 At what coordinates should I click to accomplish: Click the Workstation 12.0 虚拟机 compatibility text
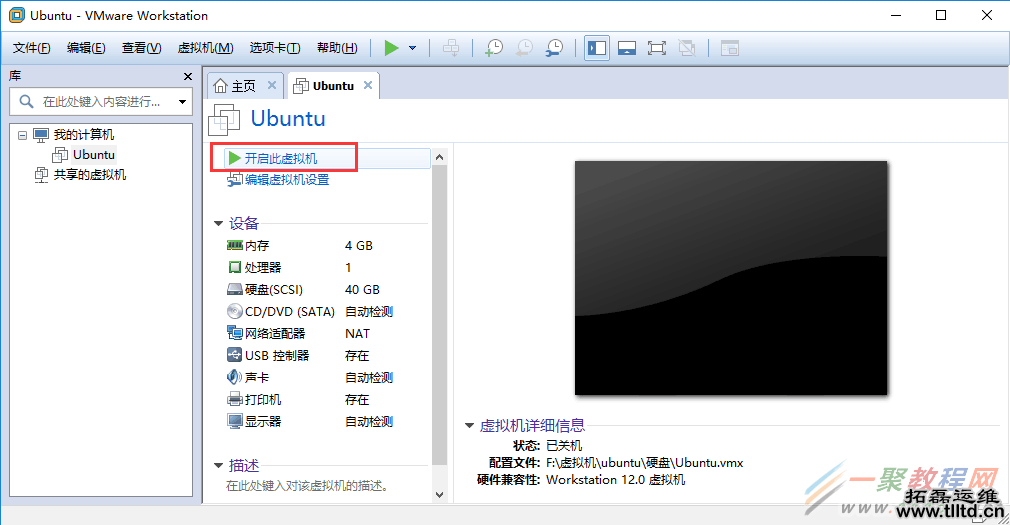[x=616, y=480]
